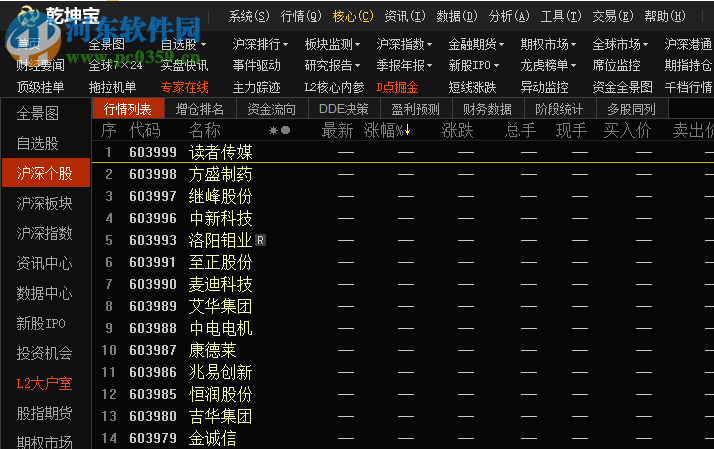The image size is (714, 449).
Task: Select 全景图 in the left sidebar
Action: [x=46, y=113]
